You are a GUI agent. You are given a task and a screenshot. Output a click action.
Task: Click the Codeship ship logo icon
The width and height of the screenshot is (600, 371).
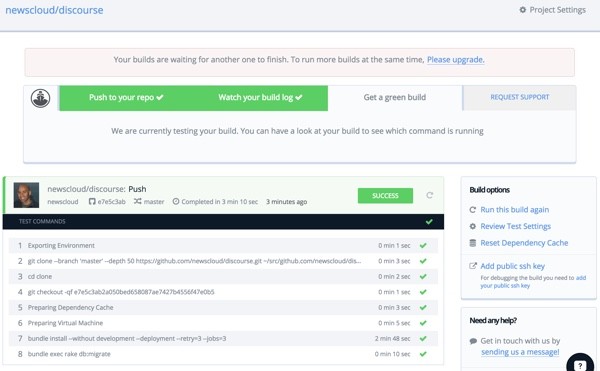tap(40, 98)
